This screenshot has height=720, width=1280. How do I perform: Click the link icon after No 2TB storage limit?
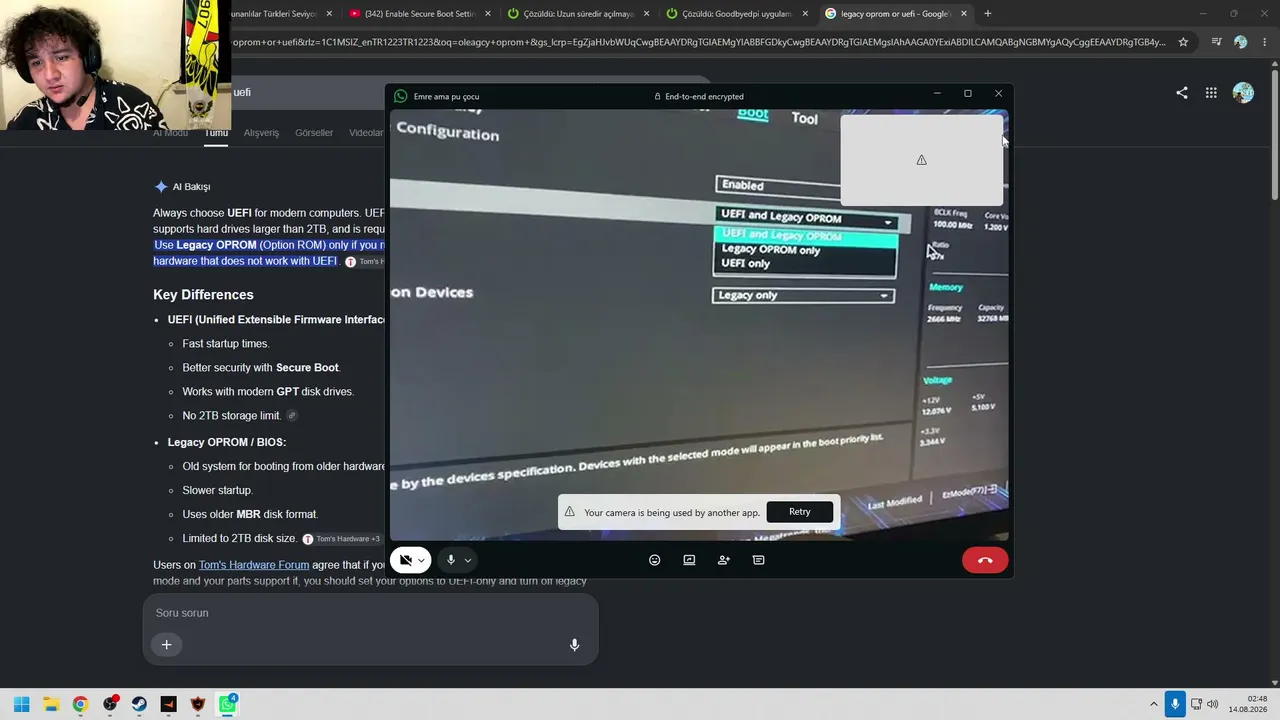coord(292,416)
